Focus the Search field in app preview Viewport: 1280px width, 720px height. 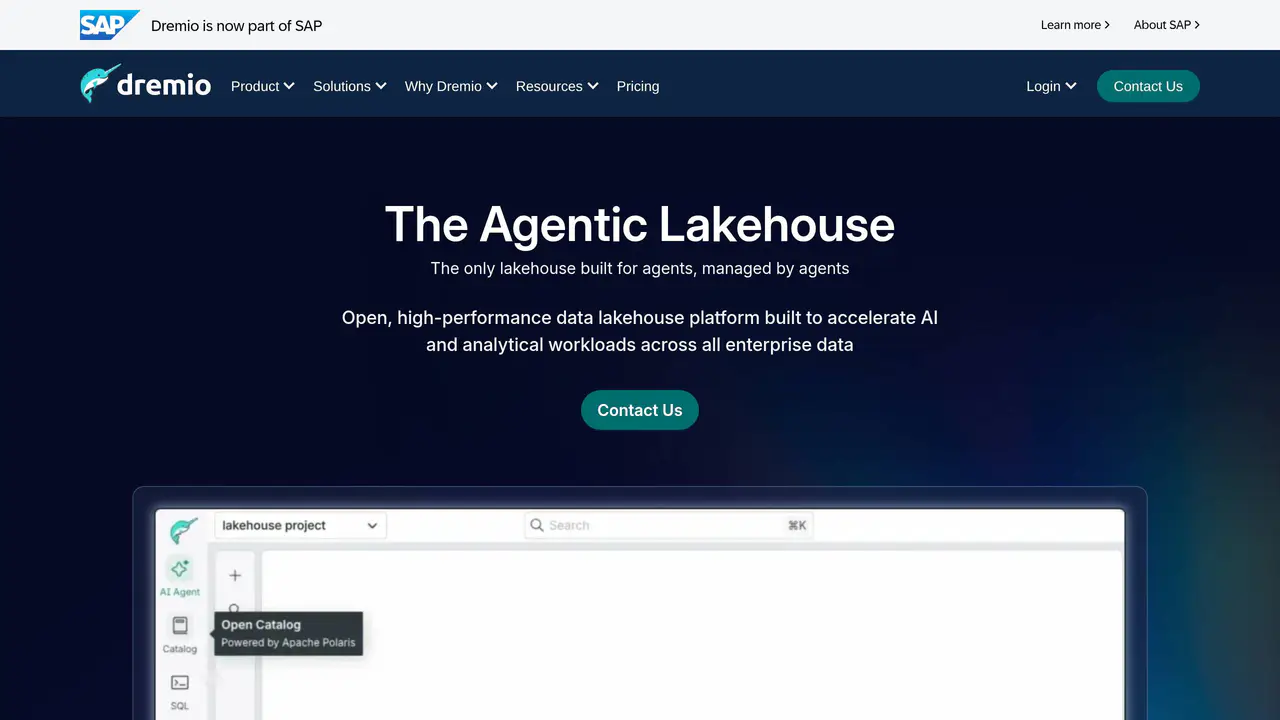(x=668, y=525)
